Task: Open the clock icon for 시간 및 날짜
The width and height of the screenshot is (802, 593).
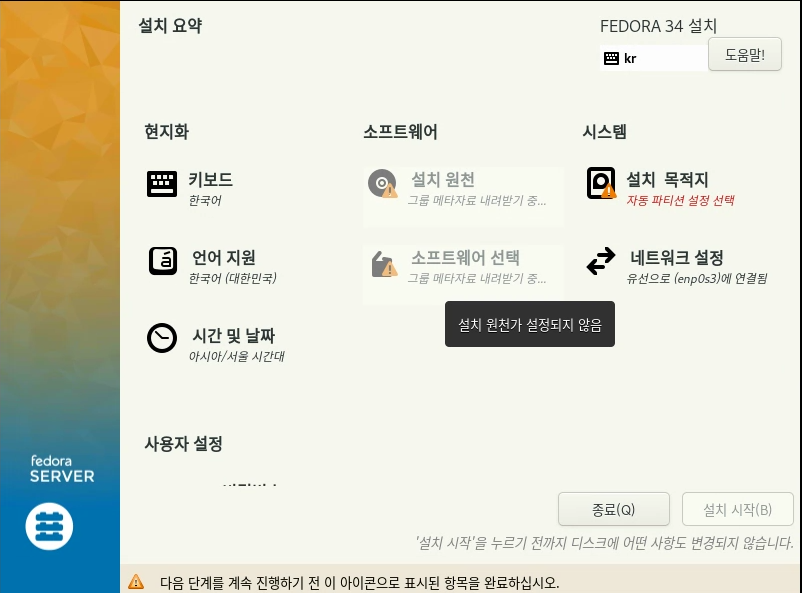Action: pyautogui.click(x=162, y=338)
